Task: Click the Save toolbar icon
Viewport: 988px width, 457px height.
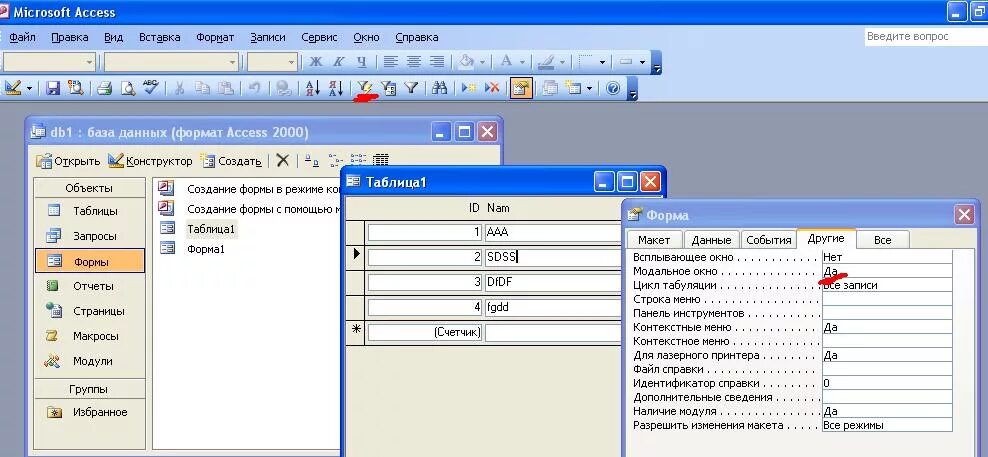Action: click(53, 88)
